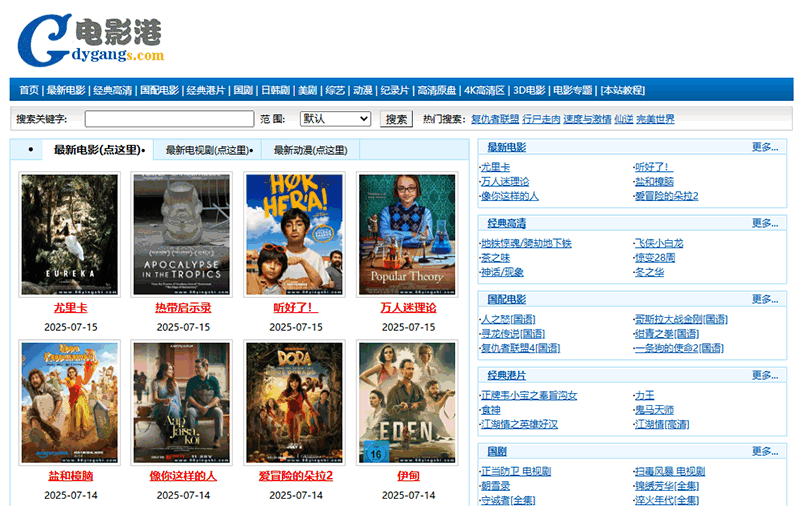Go to 3D电影 navigation item
800x506 pixels.
point(529,90)
